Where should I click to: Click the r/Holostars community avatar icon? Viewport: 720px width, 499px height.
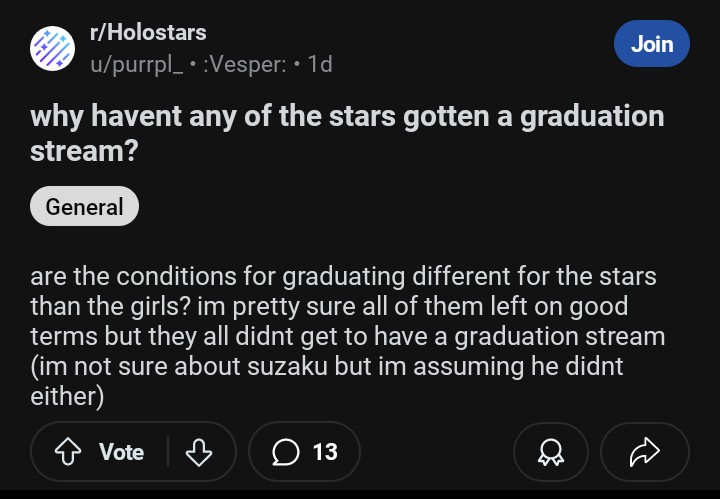click(51, 49)
